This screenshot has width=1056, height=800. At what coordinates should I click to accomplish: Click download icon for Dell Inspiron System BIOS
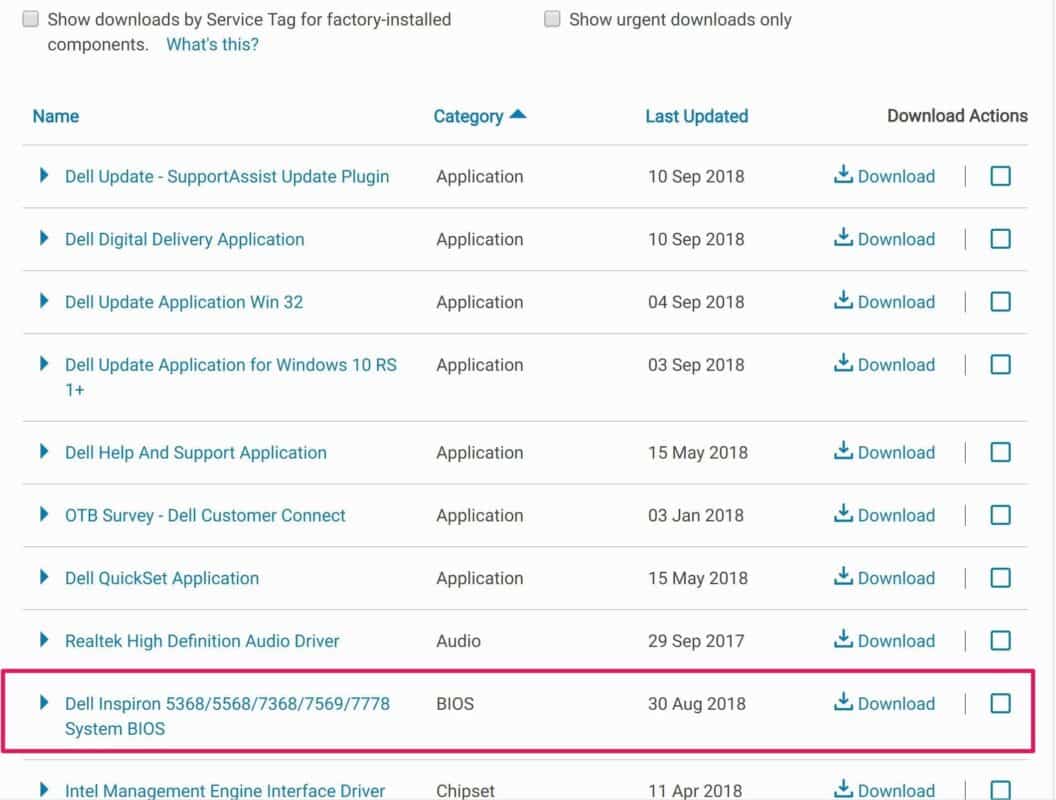[x=843, y=702]
